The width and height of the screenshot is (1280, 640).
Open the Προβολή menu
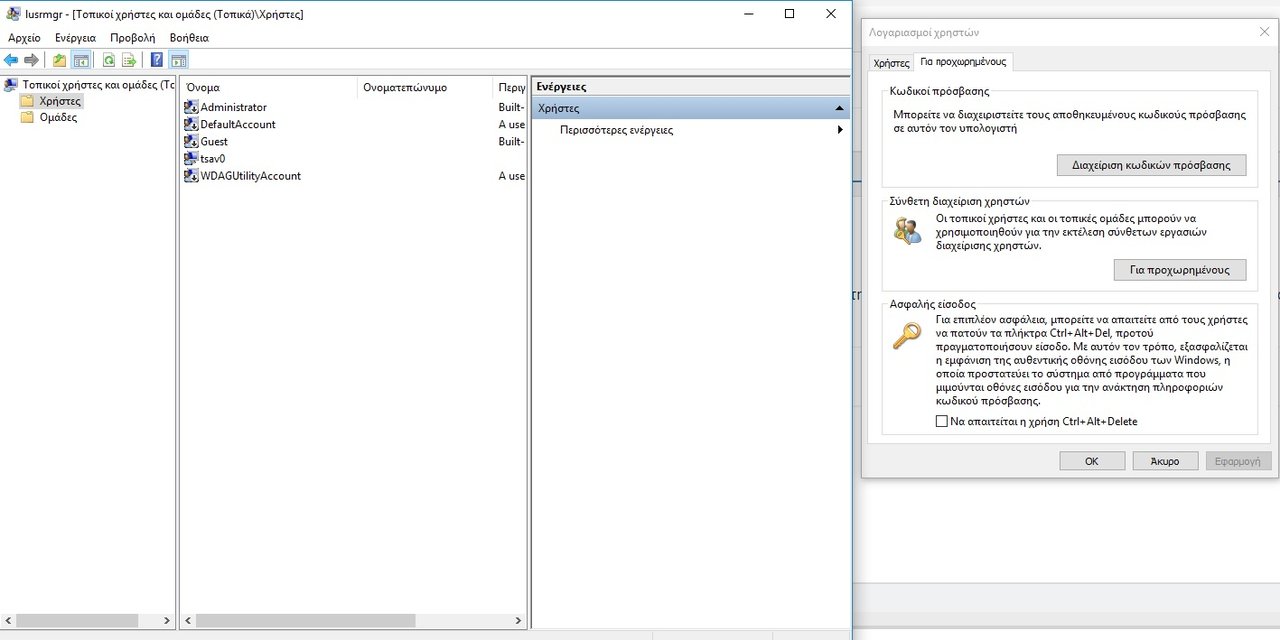[132, 37]
